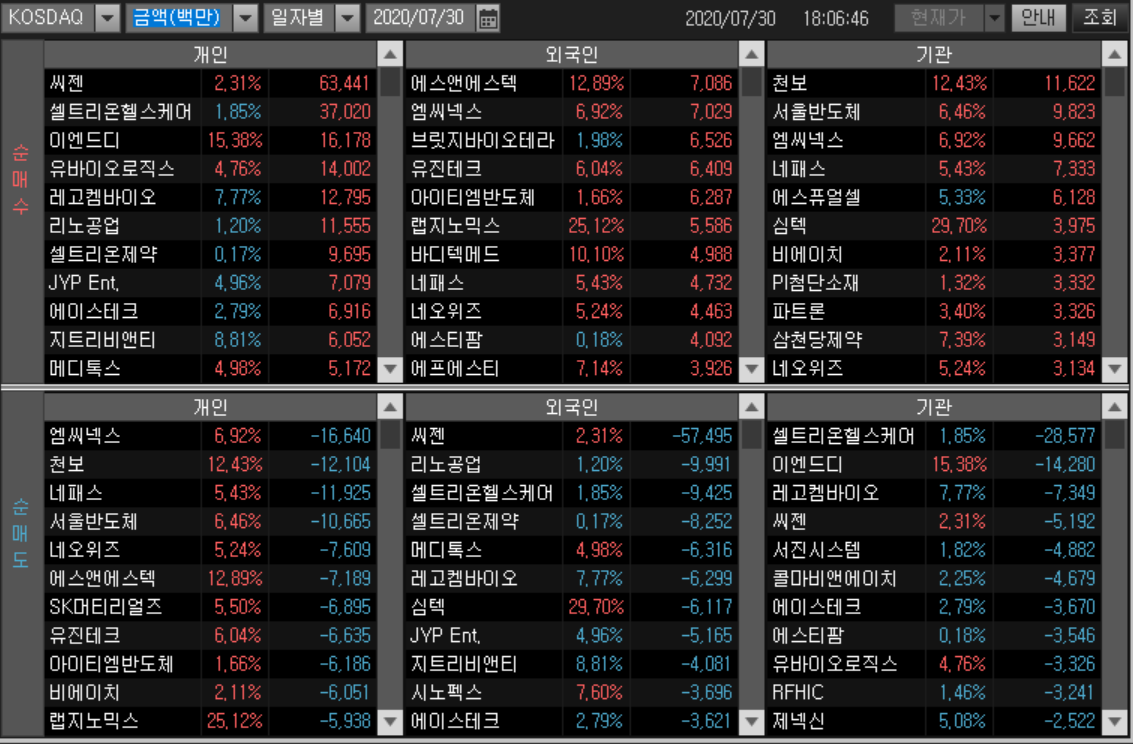Click the scrollbar thumb of net-sell 외국인 list
This screenshot has width=1133, height=744.
click(751, 435)
